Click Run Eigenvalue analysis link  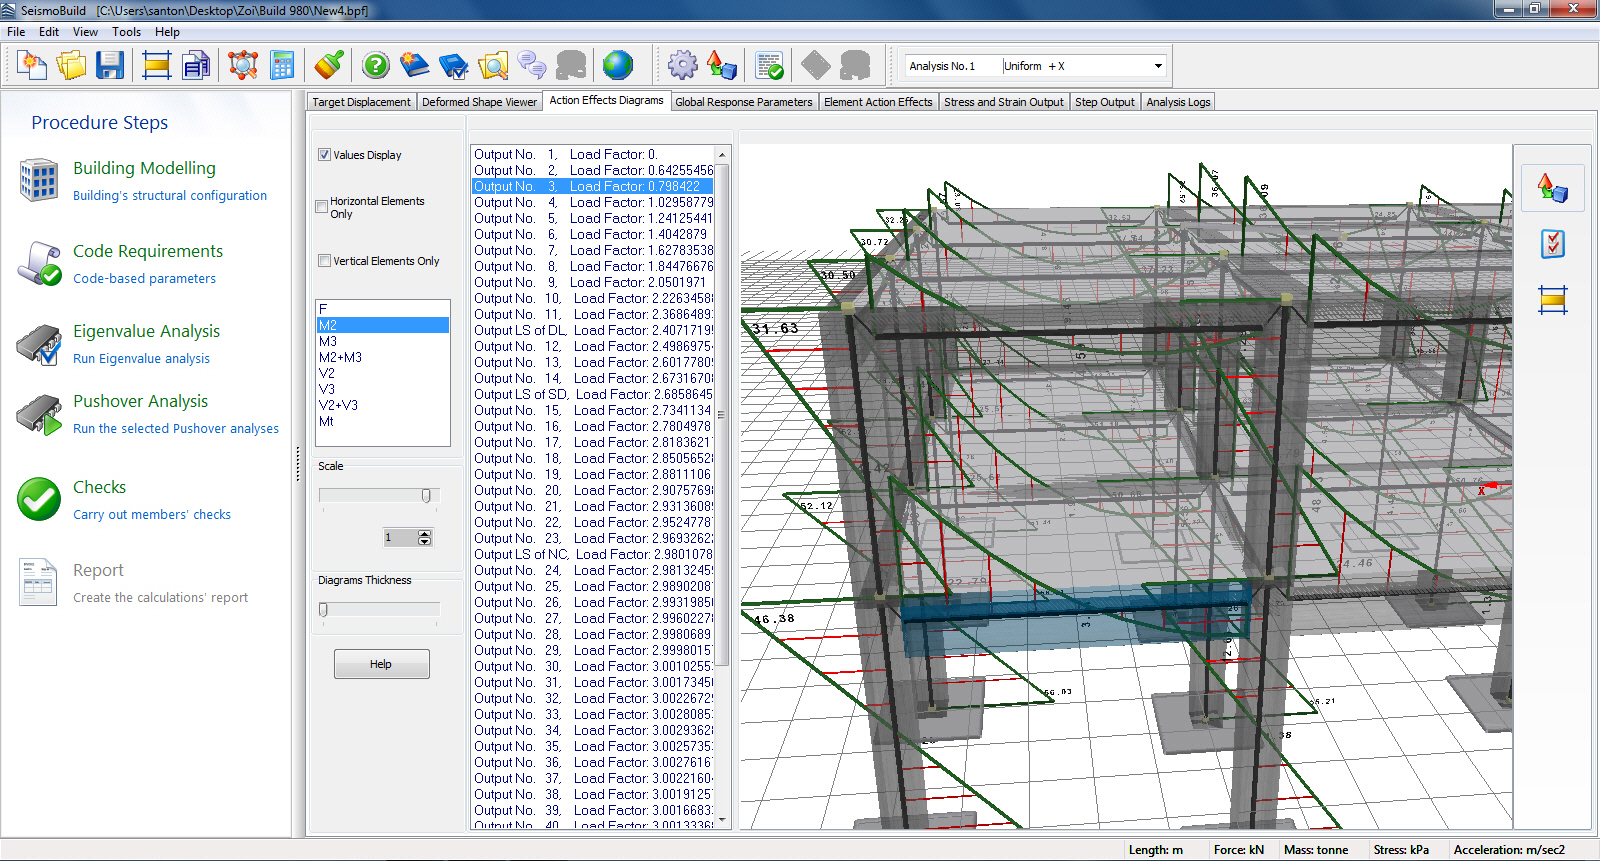pyautogui.click(x=141, y=359)
